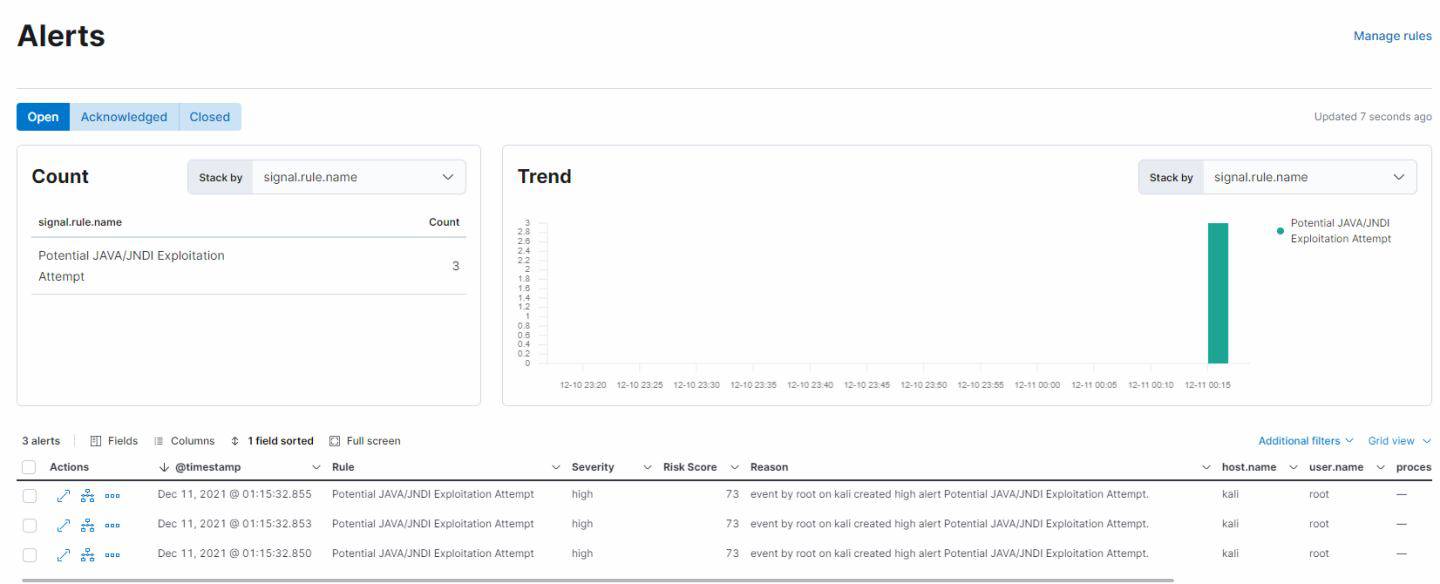Select the checkbox for the 01:15:32.850 alert
The image size is (1440, 584).
tap(29, 553)
